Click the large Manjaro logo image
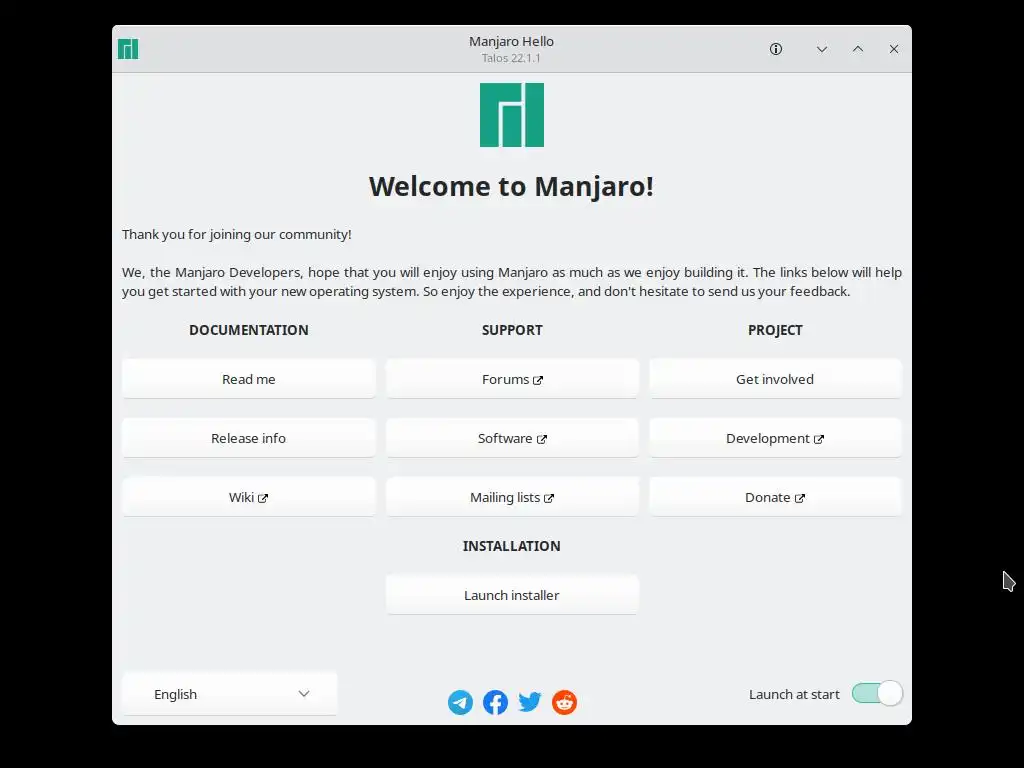The width and height of the screenshot is (1024, 768). (512, 115)
